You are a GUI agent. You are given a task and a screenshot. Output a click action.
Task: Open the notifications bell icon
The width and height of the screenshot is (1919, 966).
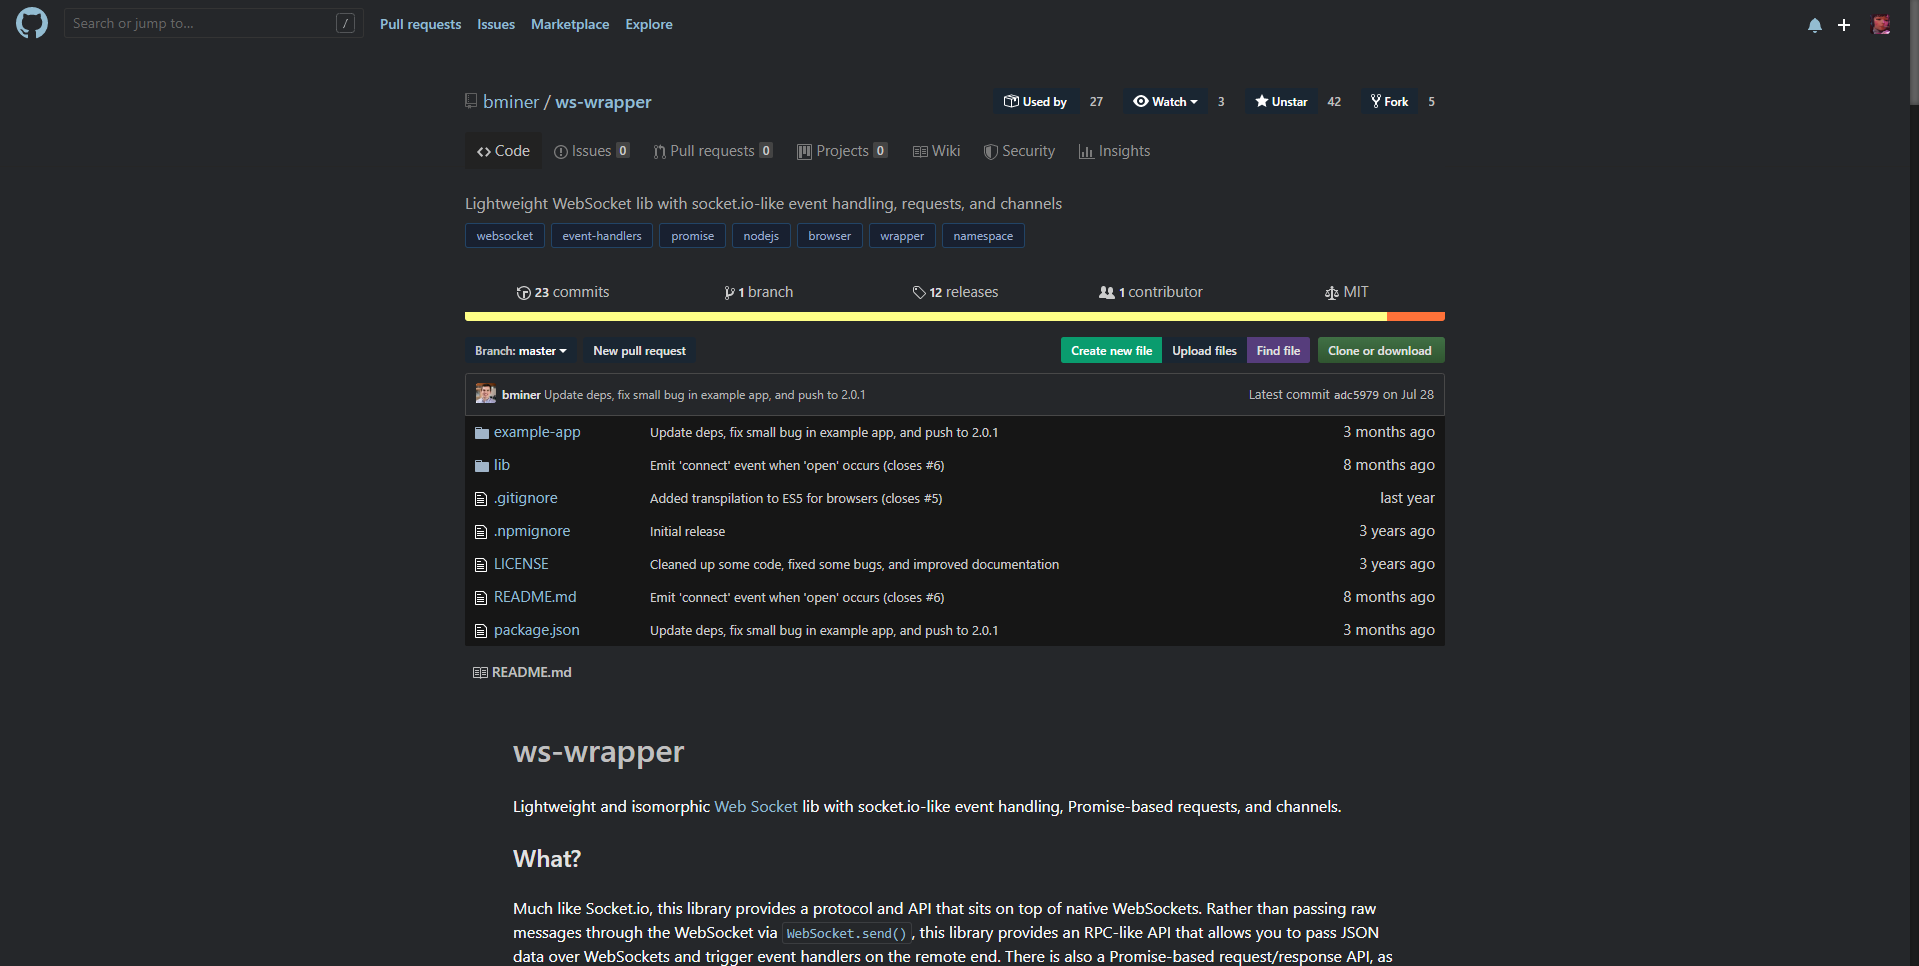[x=1813, y=25]
